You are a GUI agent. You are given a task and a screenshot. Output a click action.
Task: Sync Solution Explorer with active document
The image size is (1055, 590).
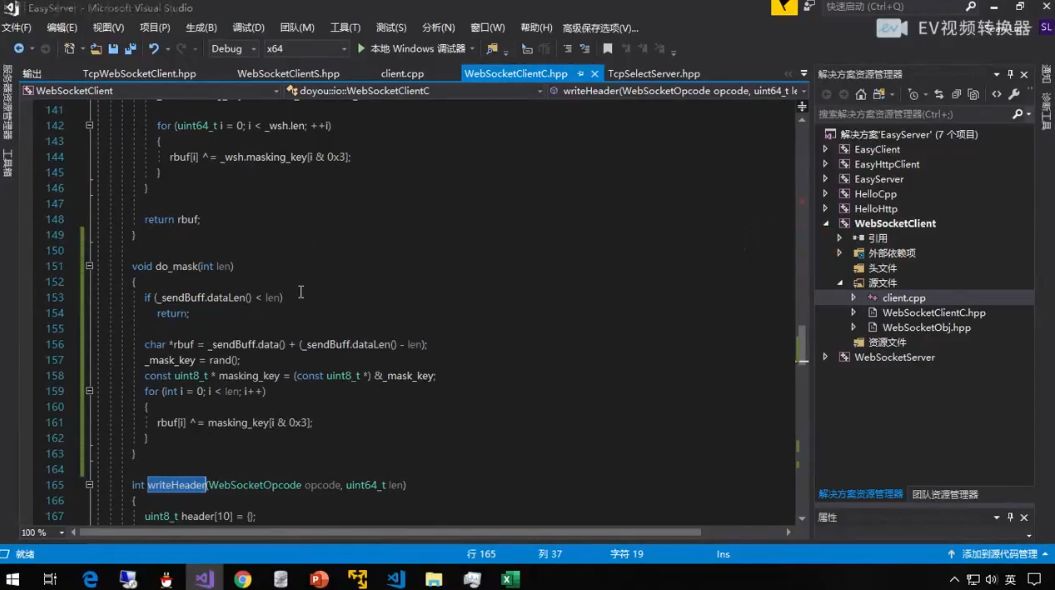pyautogui.click(x=940, y=95)
